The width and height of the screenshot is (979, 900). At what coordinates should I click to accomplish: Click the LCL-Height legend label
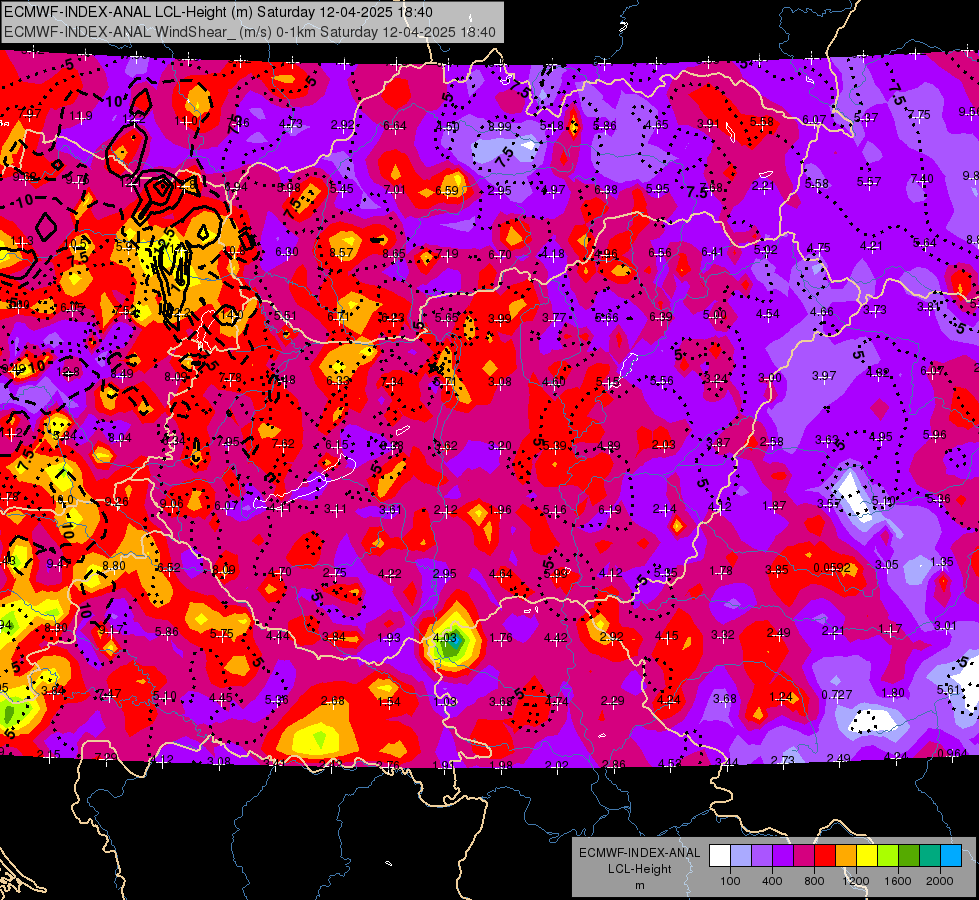click(x=639, y=869)
